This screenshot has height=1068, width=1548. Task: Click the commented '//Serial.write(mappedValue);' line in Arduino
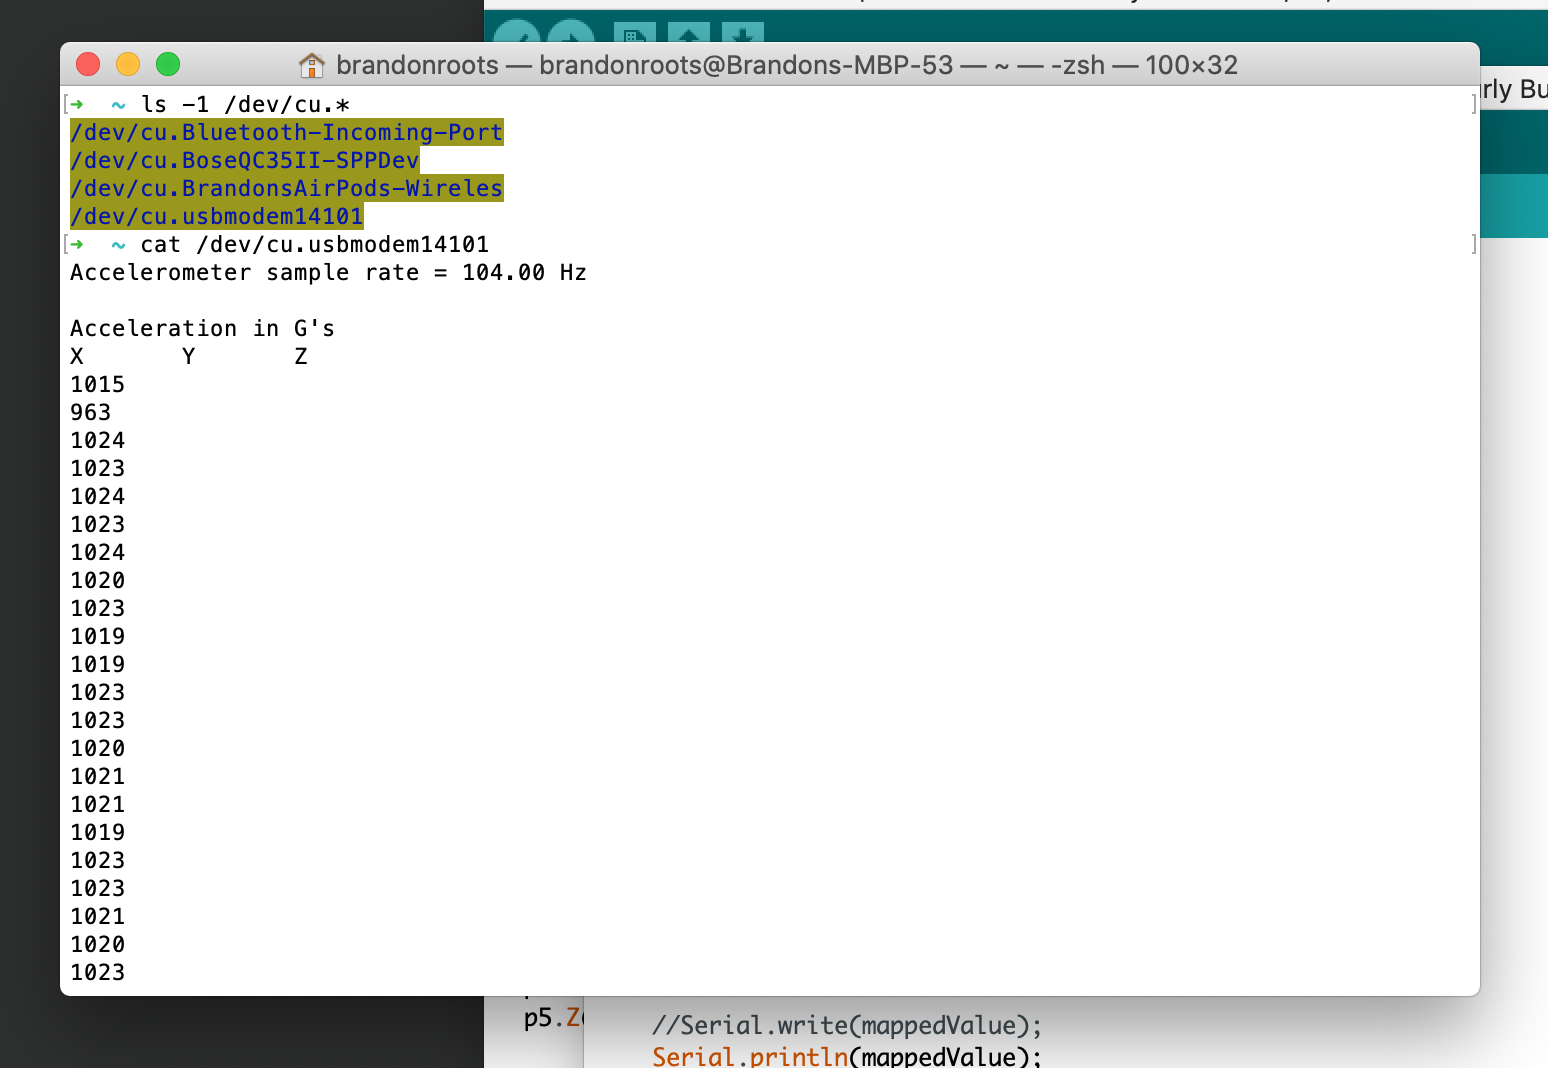847,1025
